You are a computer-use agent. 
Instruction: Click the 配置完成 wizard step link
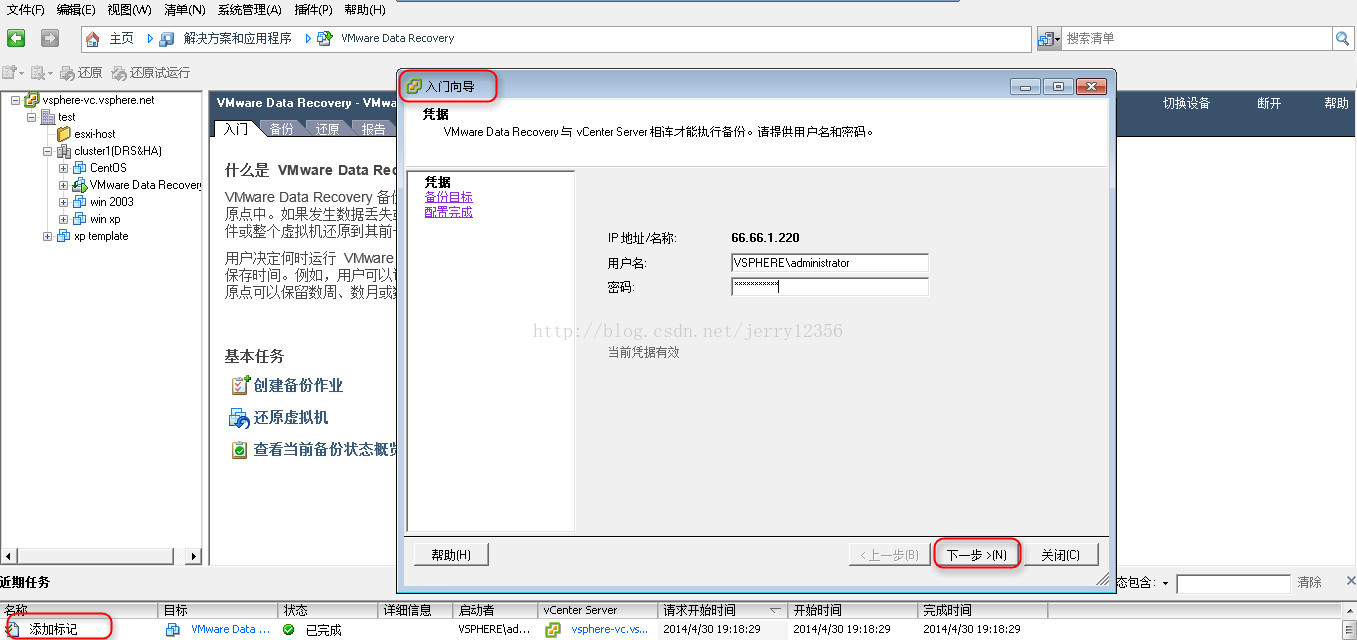pyautogui.click(x=448, y=212)
